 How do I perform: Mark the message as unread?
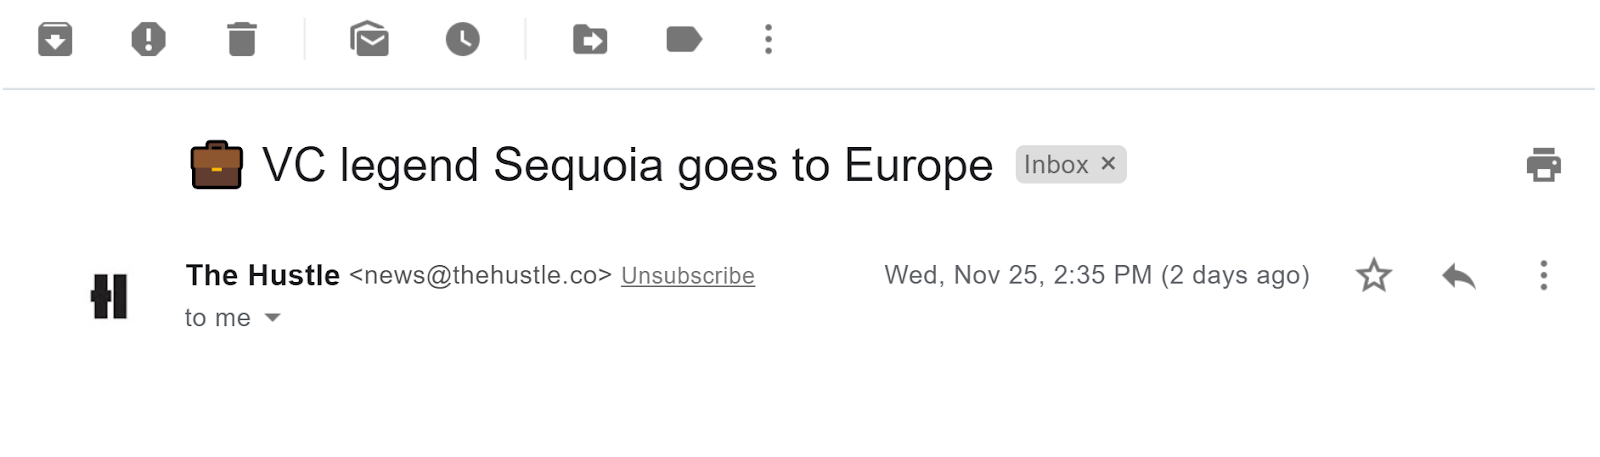point(369,40)
